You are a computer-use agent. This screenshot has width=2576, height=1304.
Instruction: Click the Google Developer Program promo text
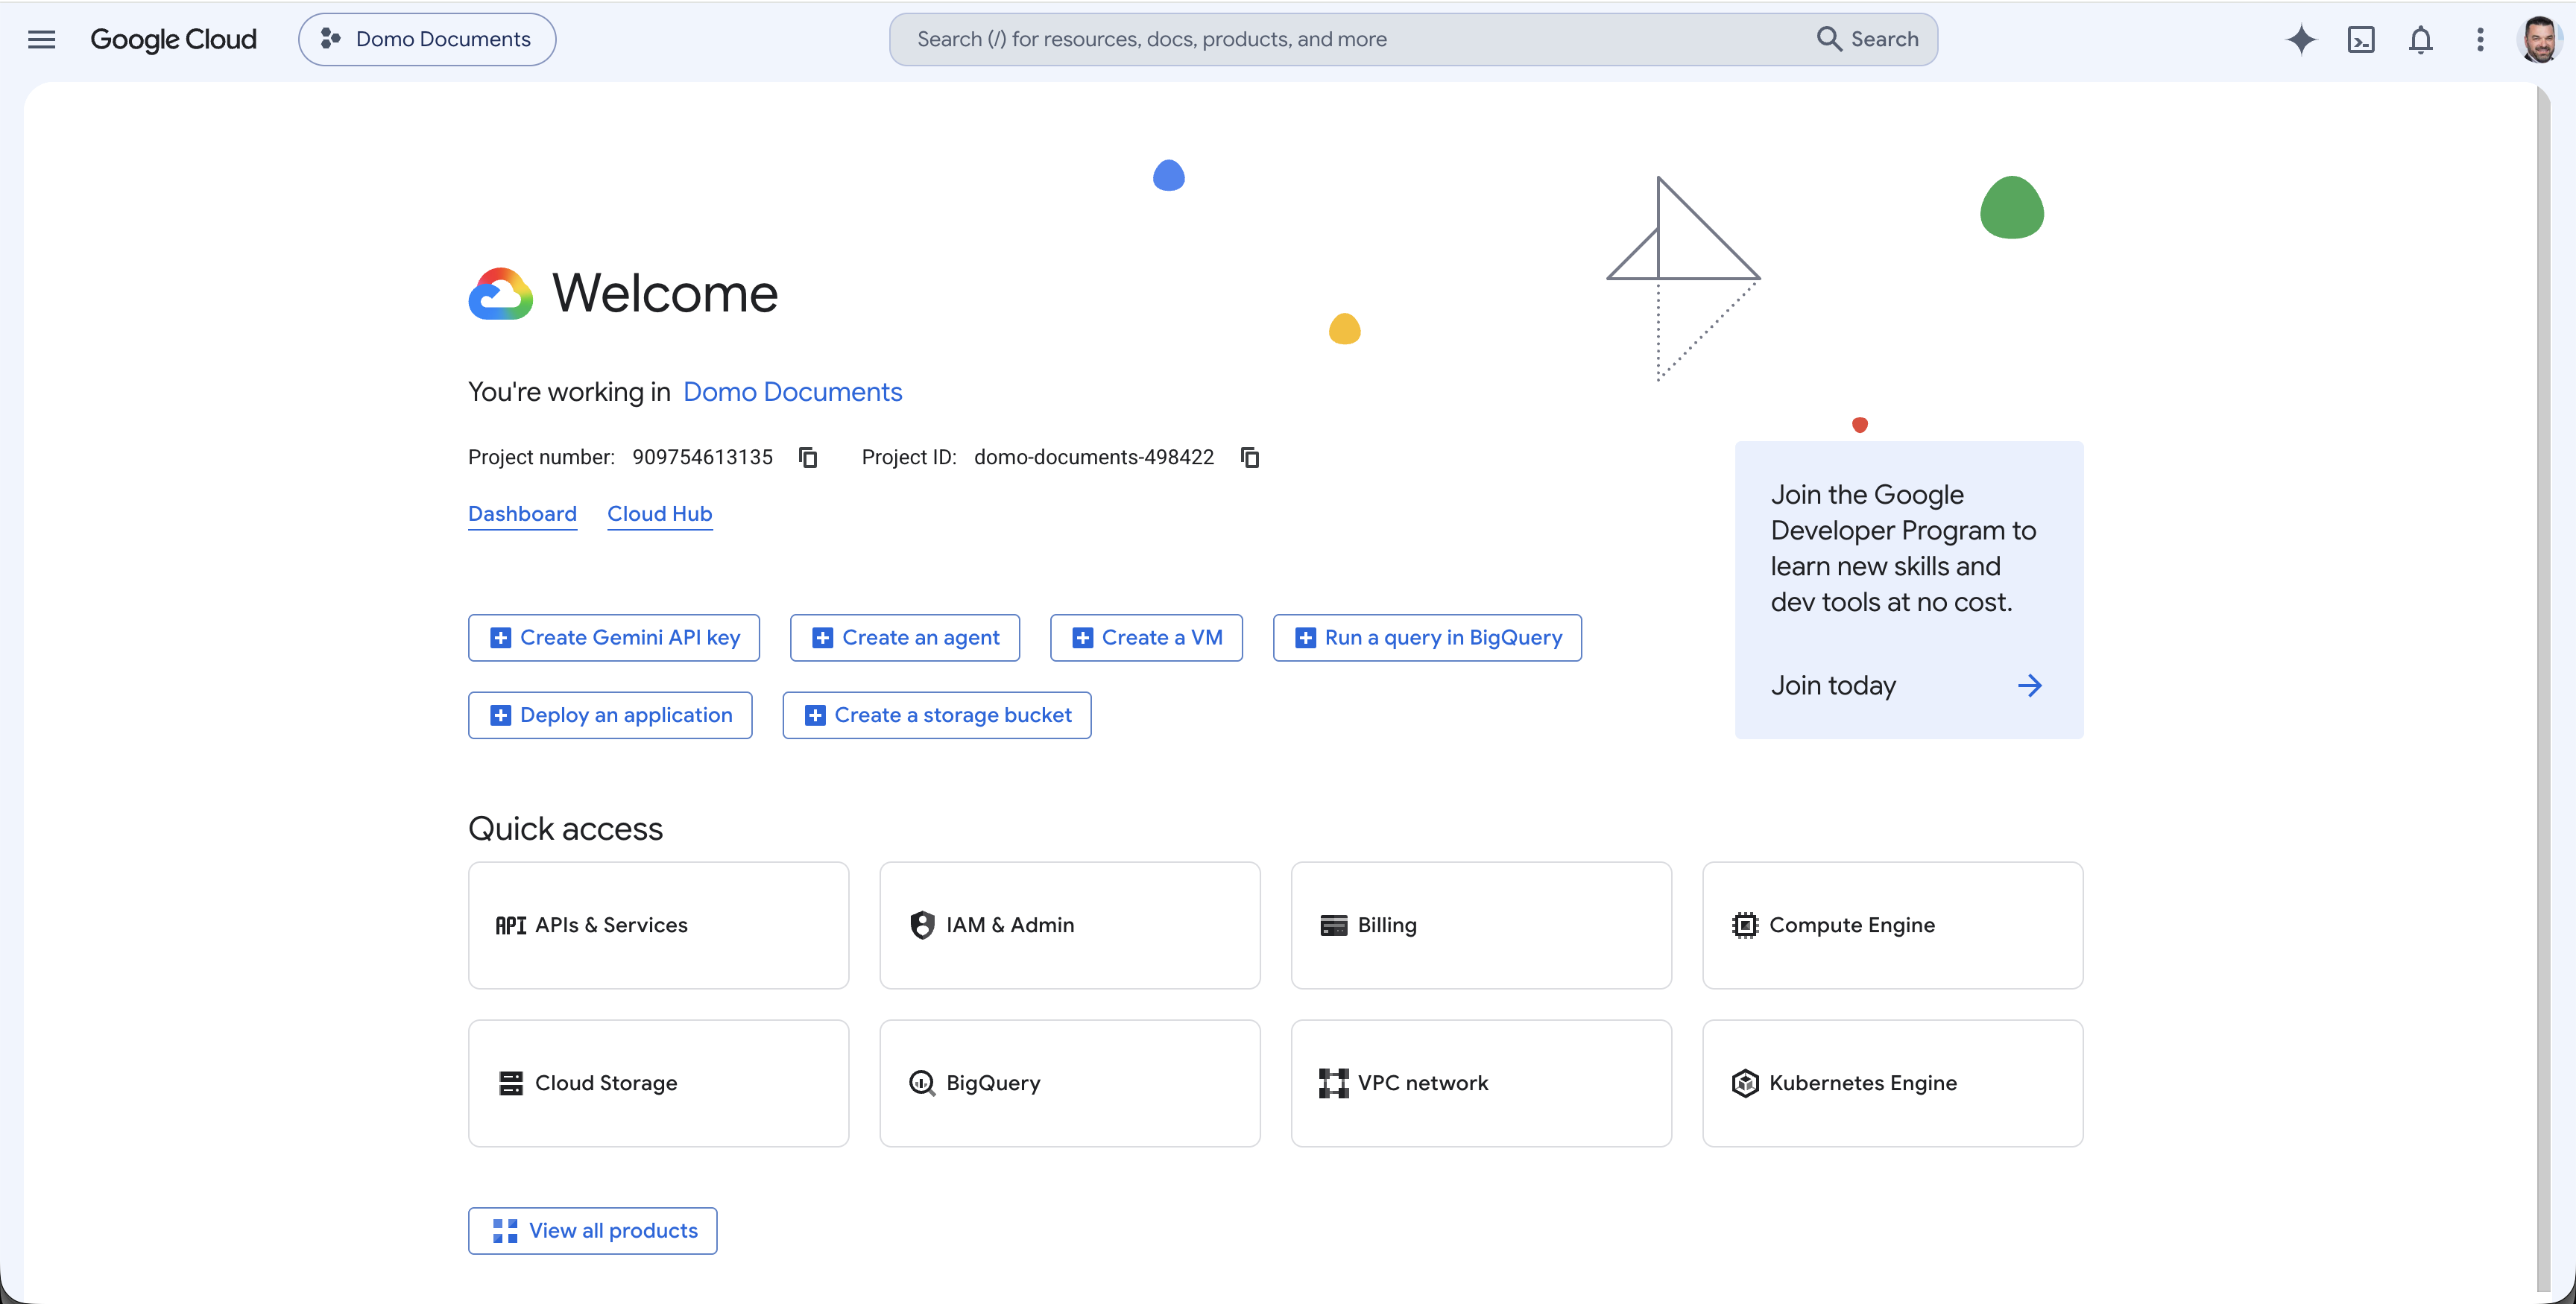(x=1904, y=548)
